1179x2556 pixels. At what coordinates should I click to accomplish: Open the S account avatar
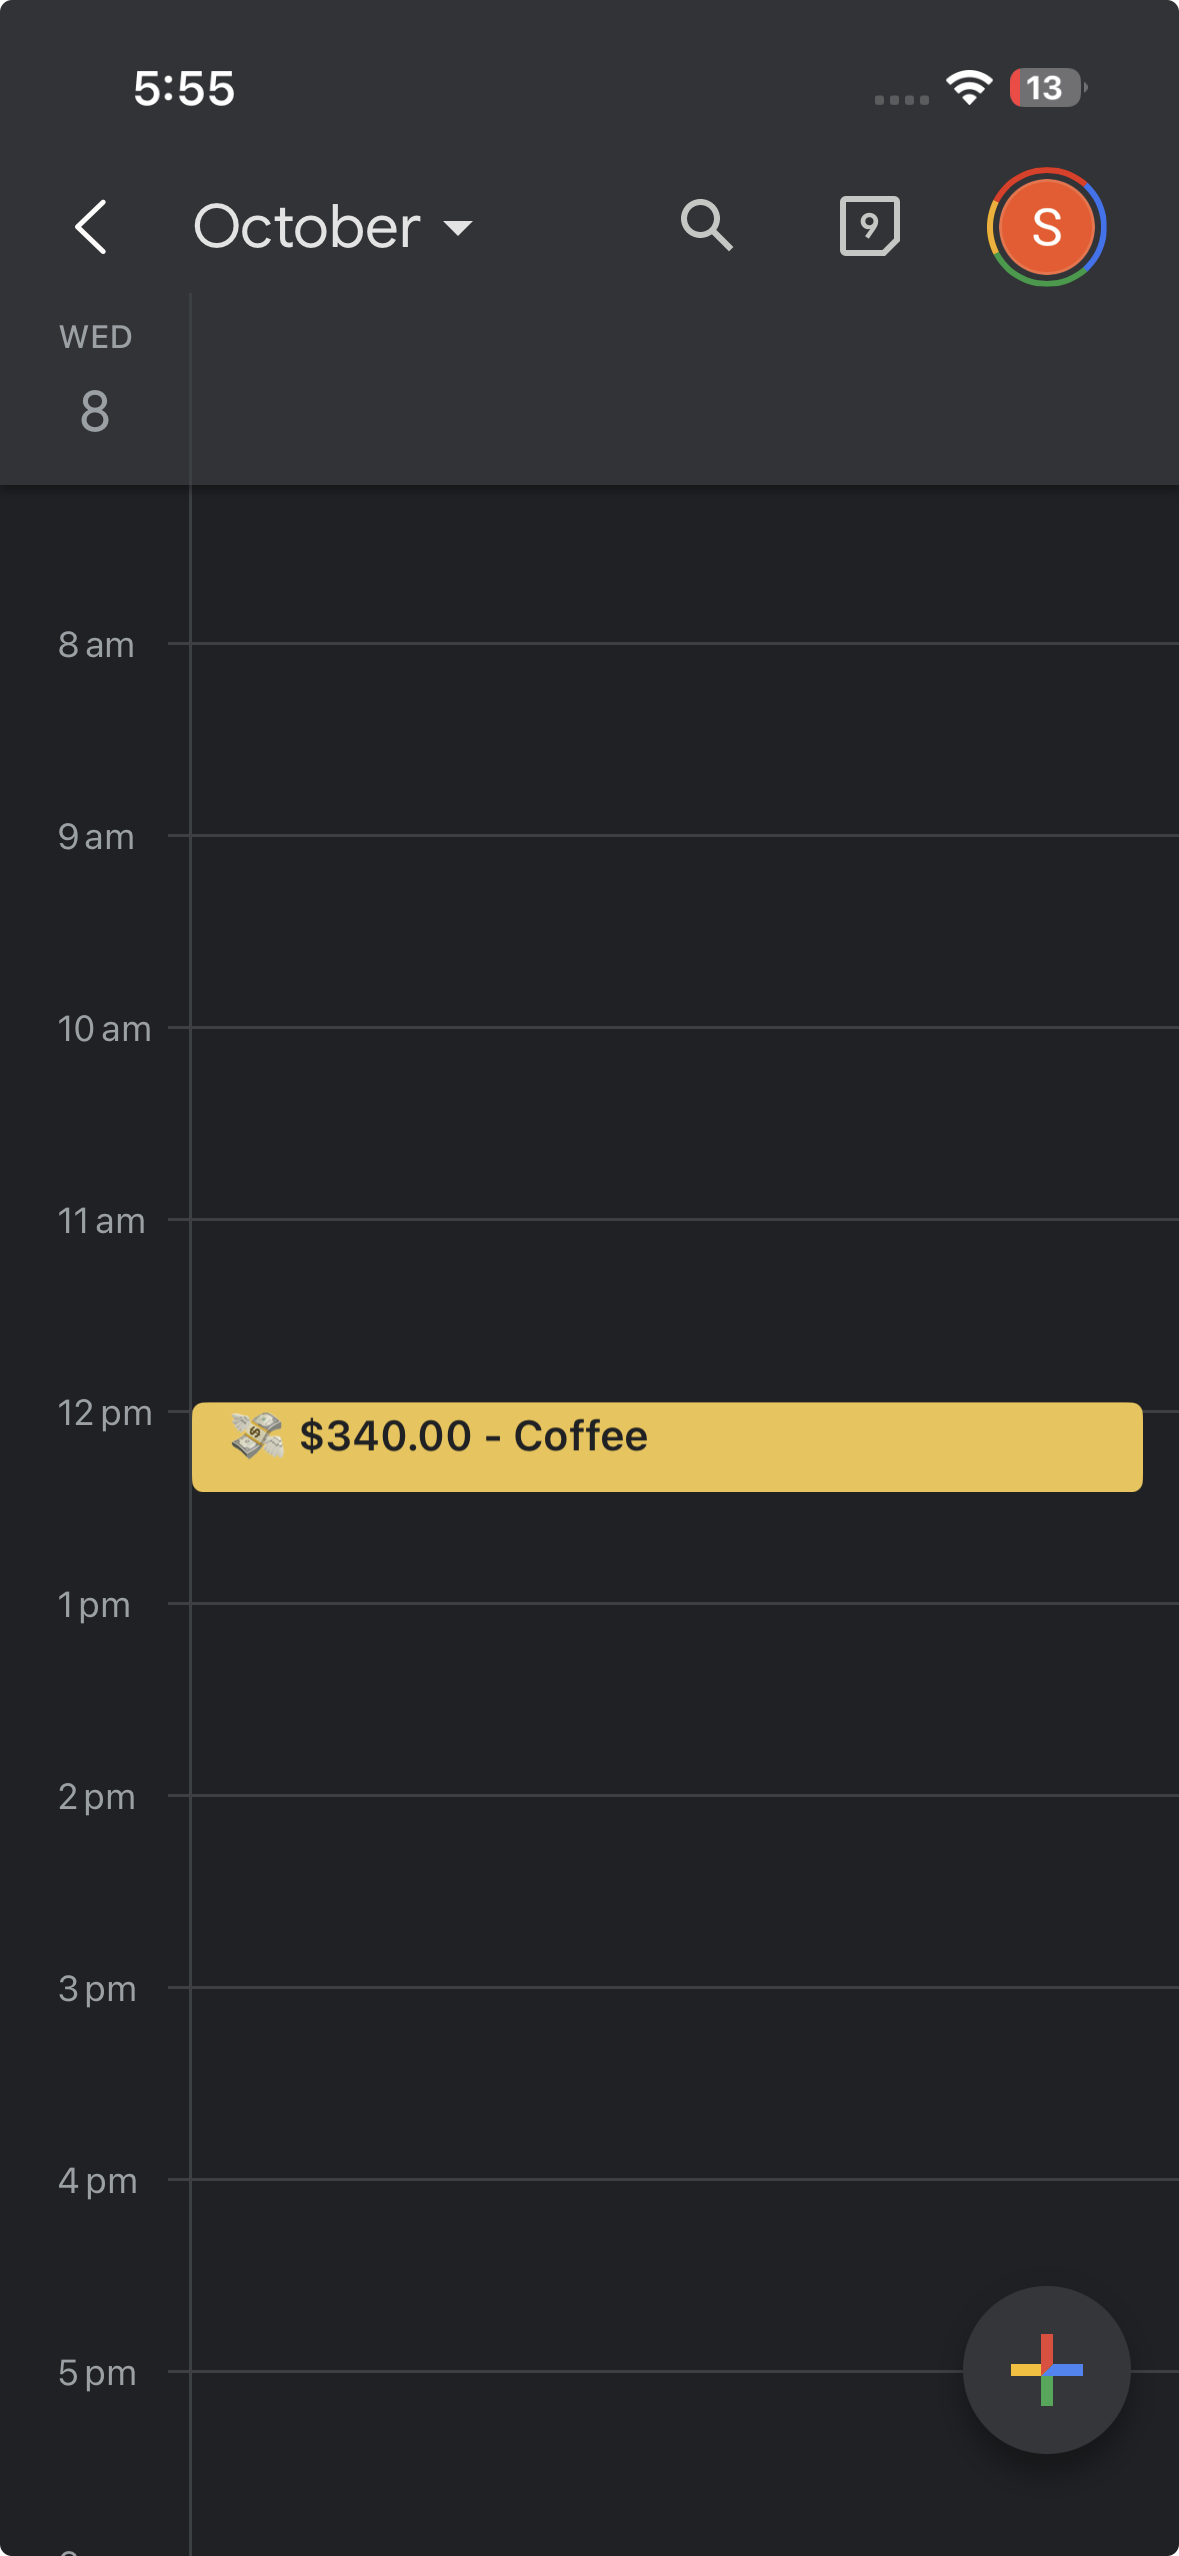[x=1046, y=227]
